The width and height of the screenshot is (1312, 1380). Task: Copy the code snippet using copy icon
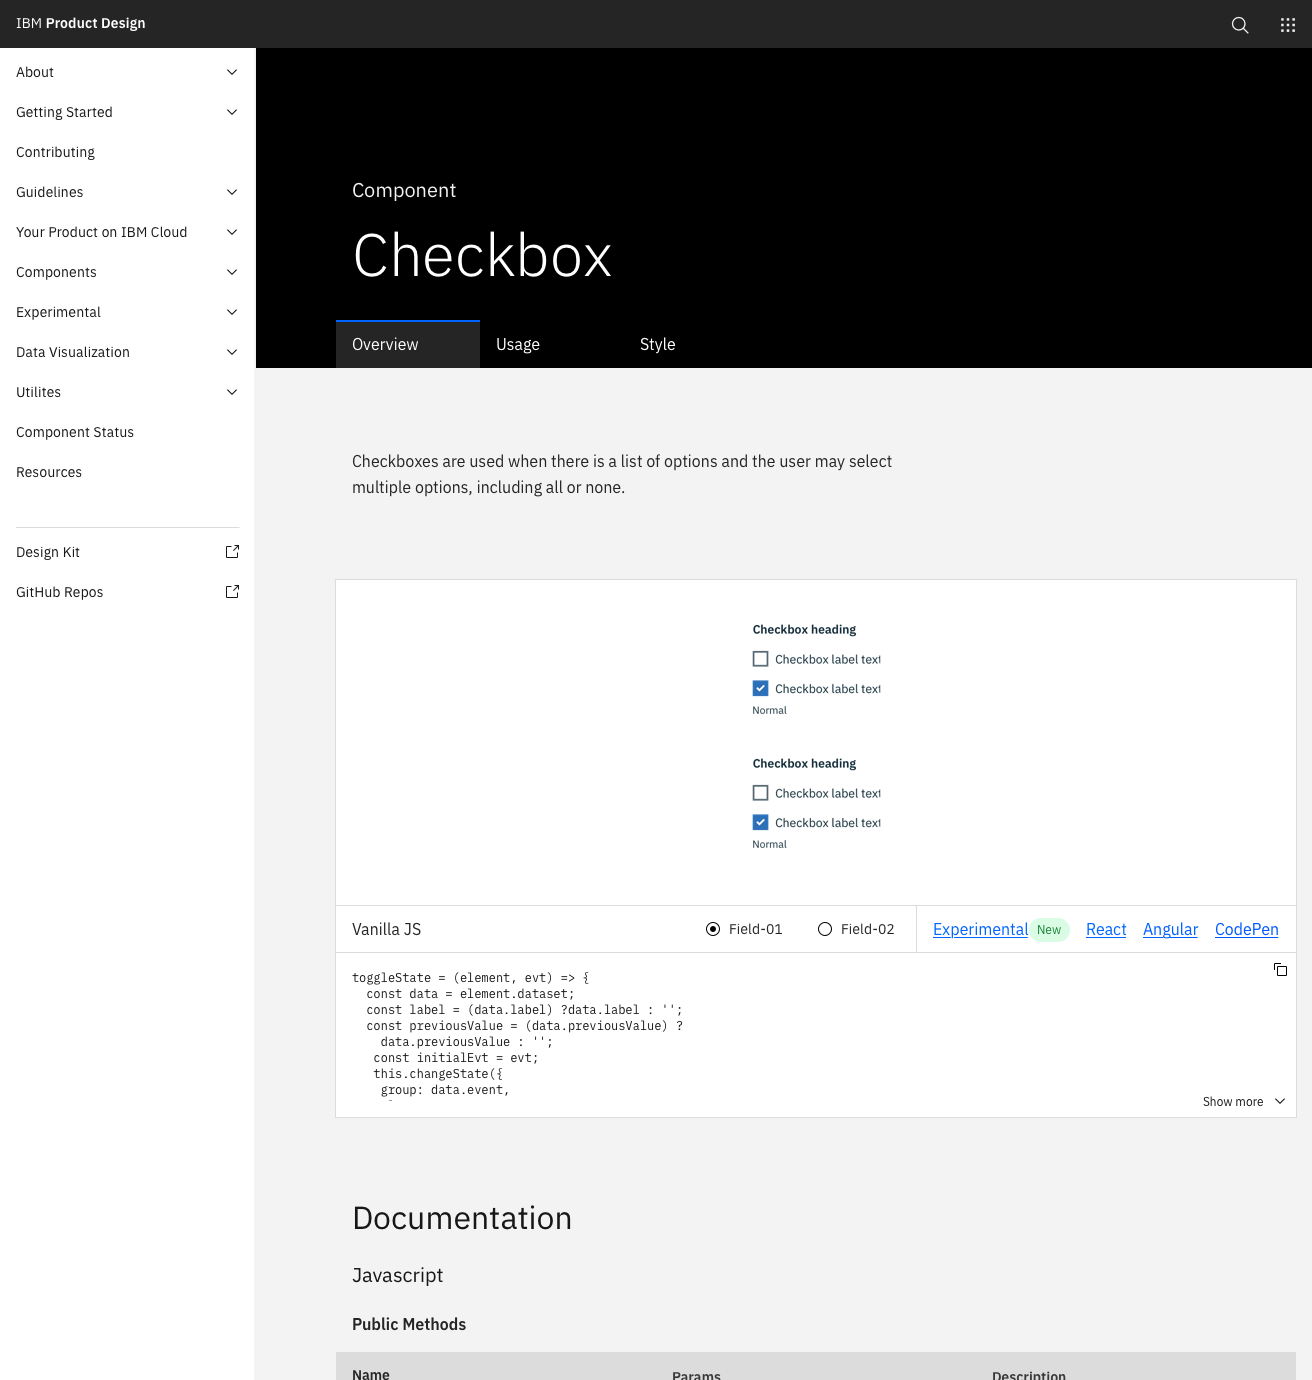[1281, 969]
